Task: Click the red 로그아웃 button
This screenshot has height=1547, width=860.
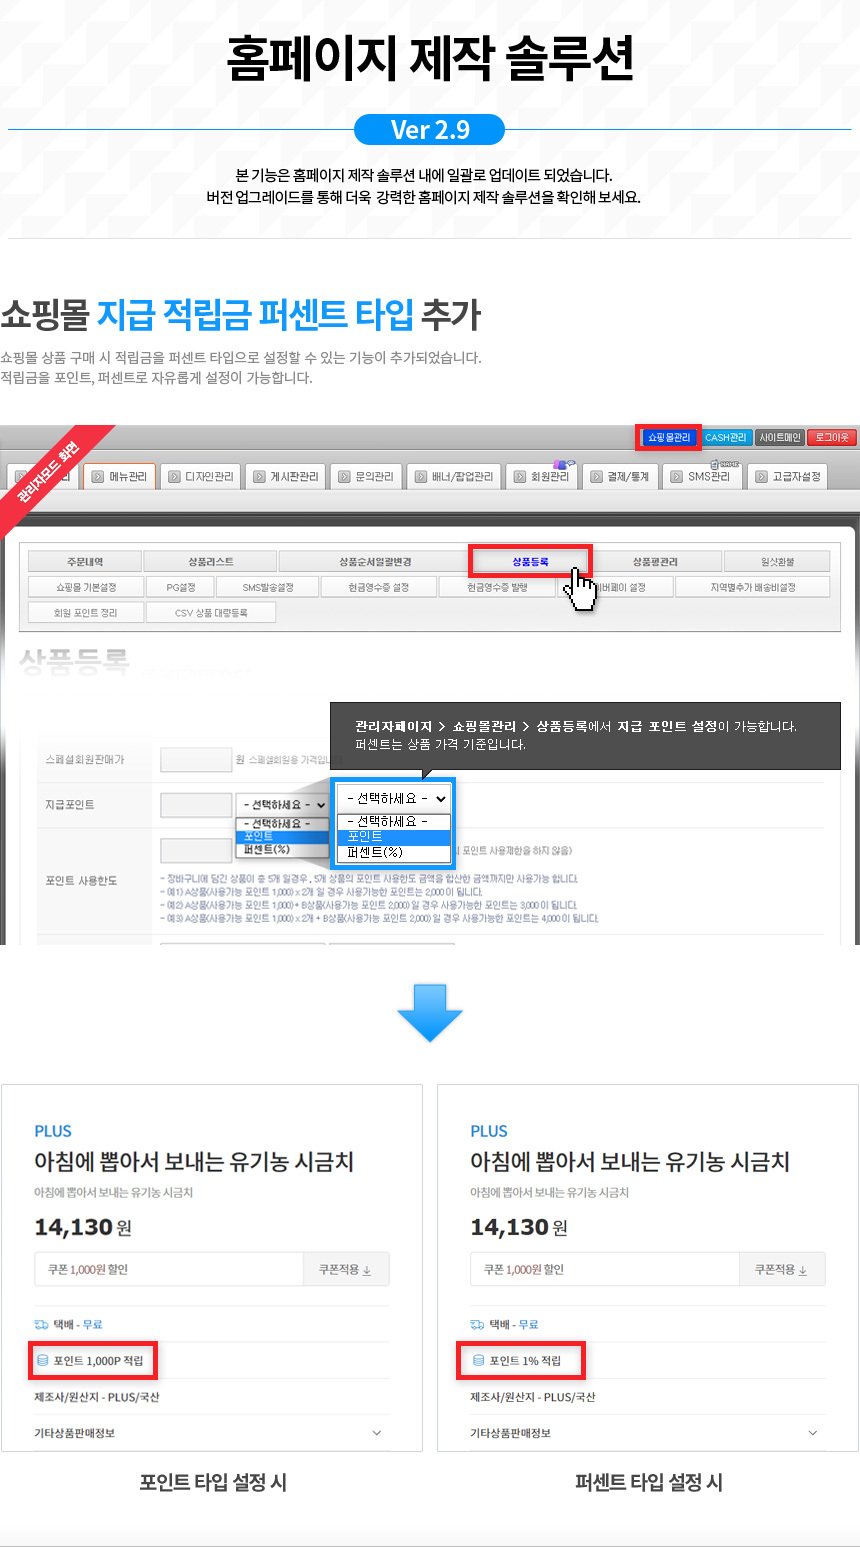Action: 832,437
